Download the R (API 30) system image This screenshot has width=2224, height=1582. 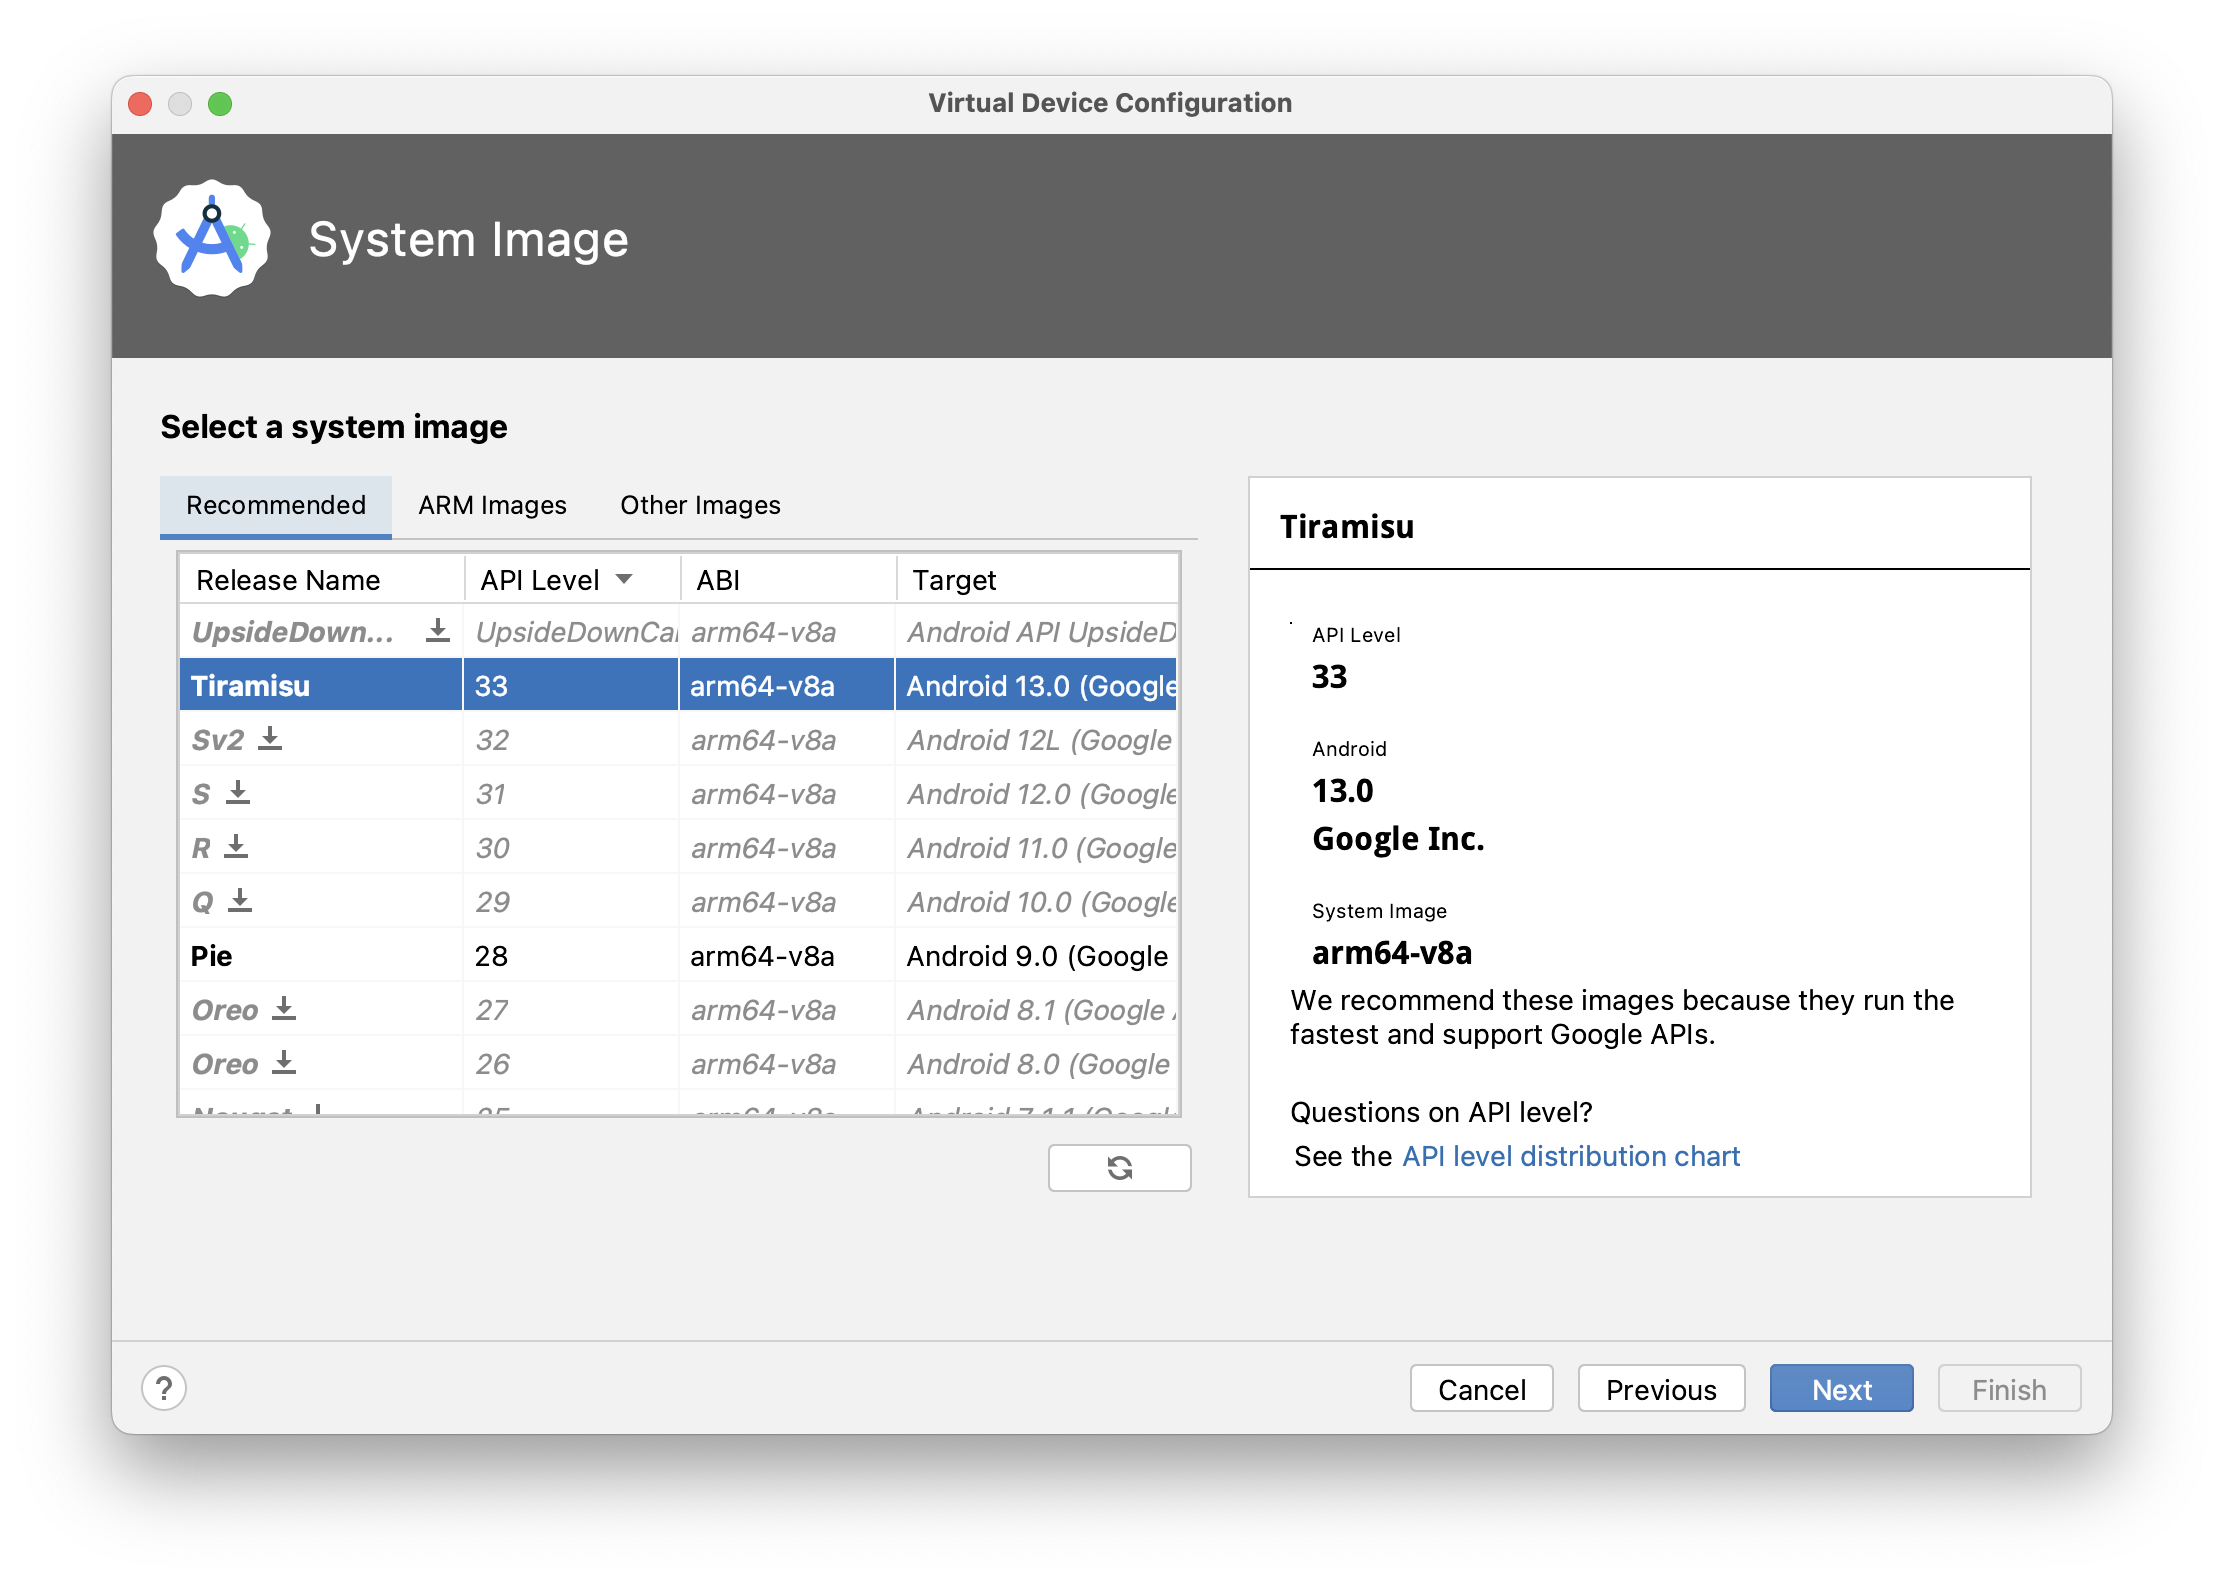(236, 847)
